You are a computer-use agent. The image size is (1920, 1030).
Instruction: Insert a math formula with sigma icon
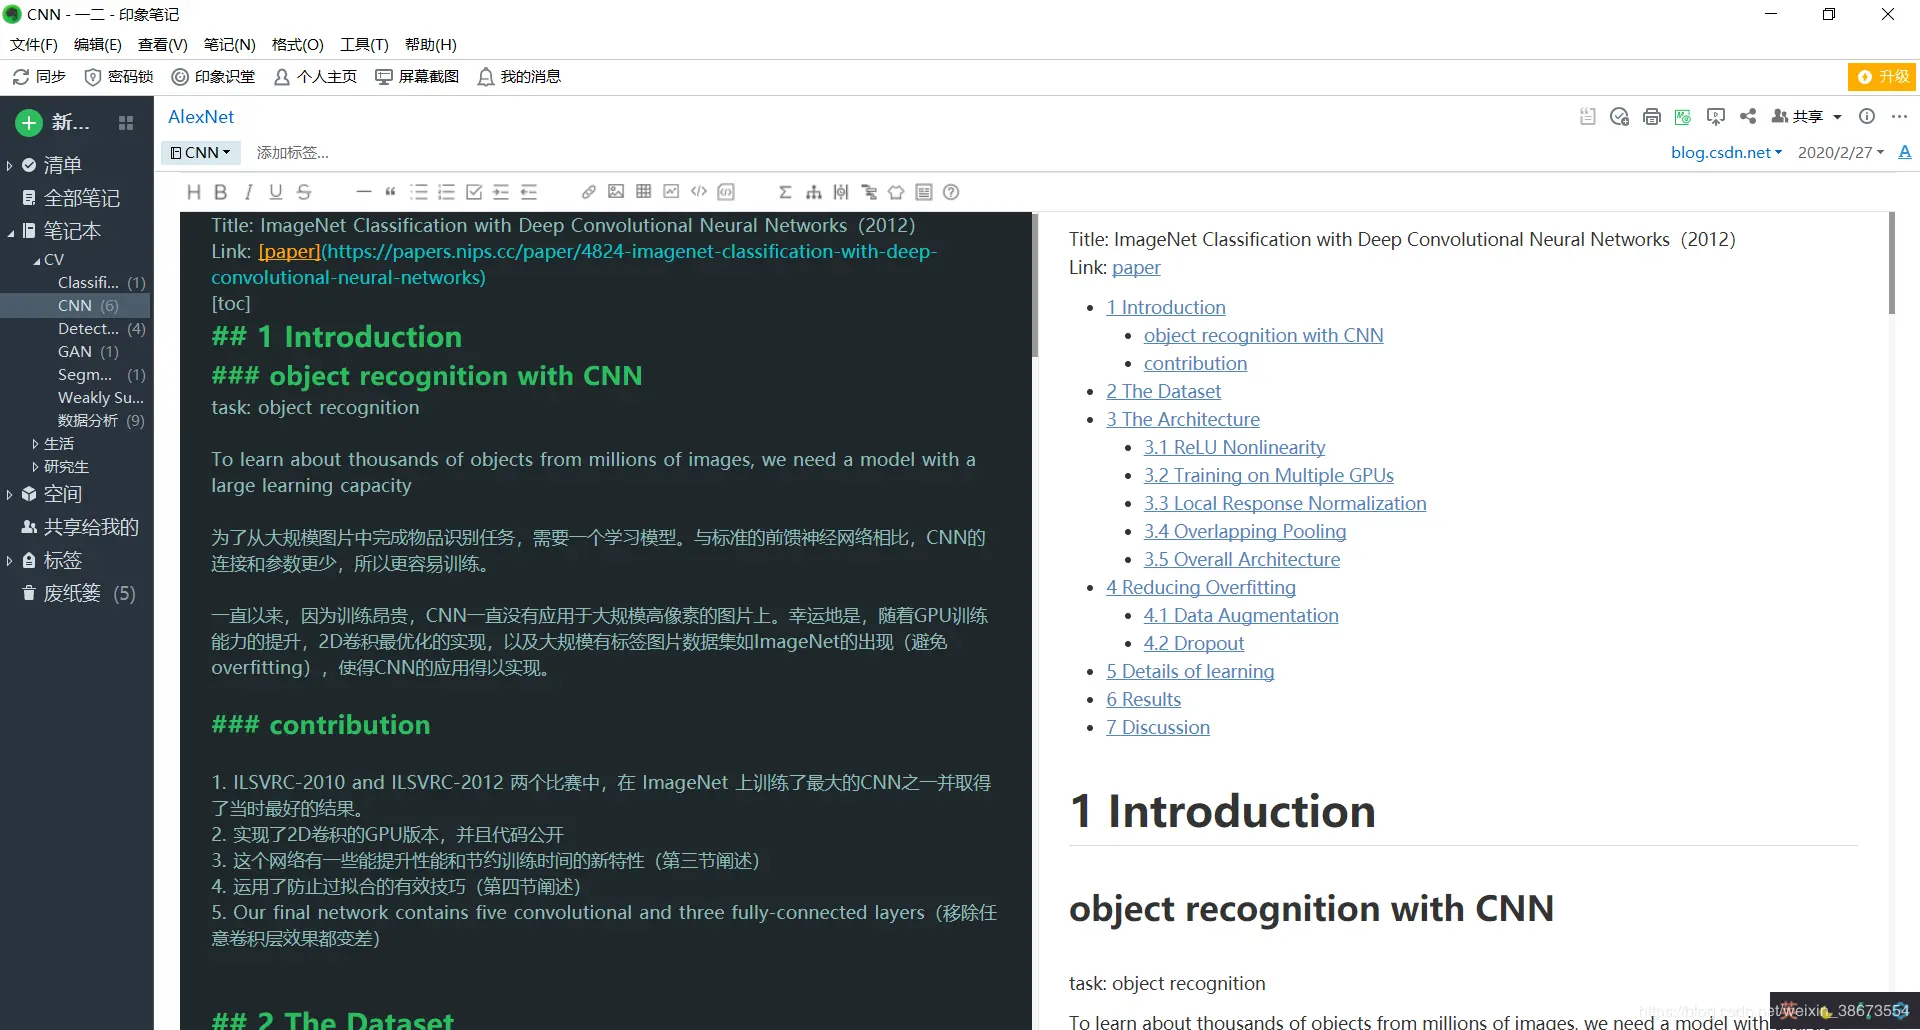click(x=786, y=192)
